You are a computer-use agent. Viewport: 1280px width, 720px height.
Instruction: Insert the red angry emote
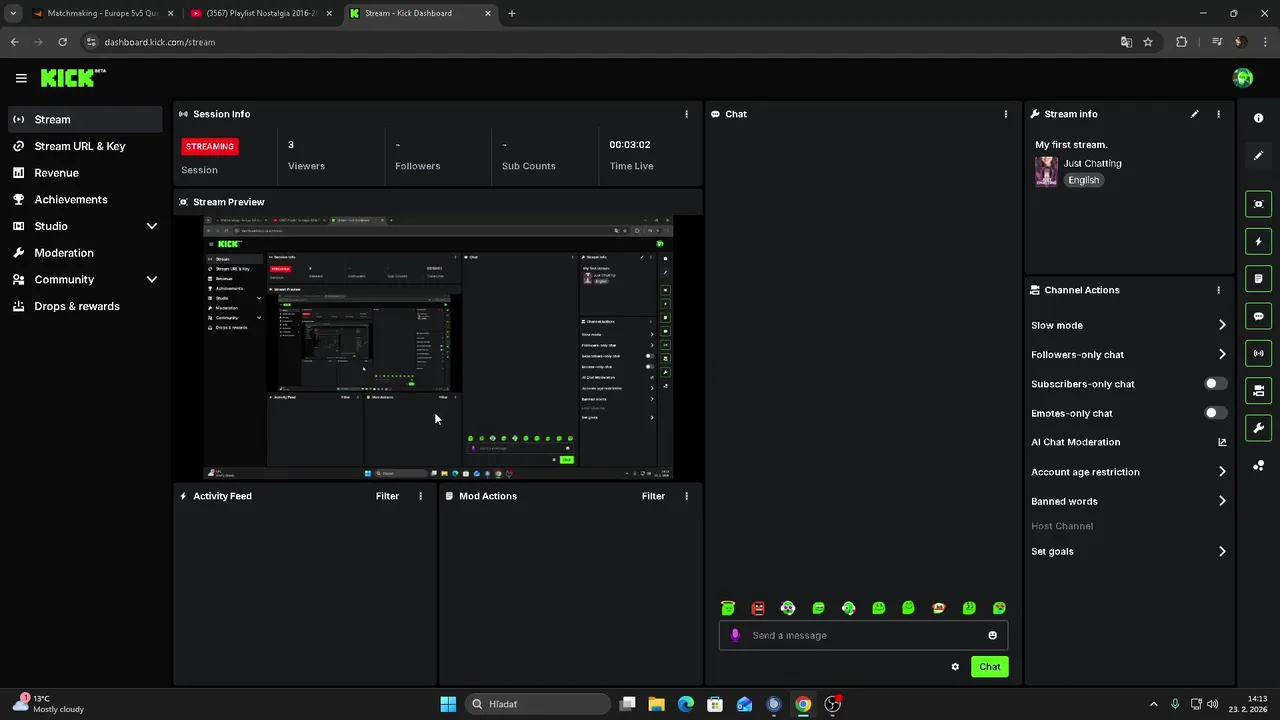click(x=758, y=608)
